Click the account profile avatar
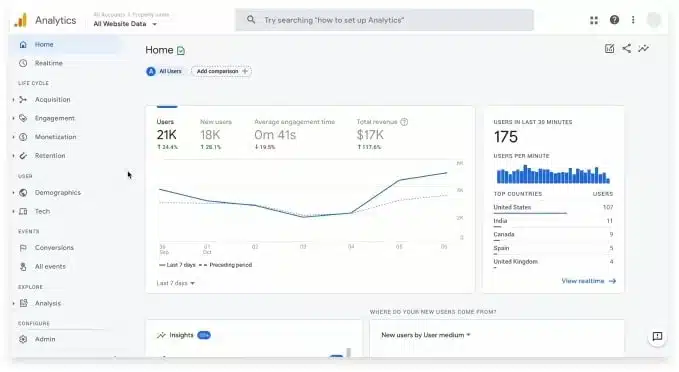679x372 pixels. coord(654,20)
